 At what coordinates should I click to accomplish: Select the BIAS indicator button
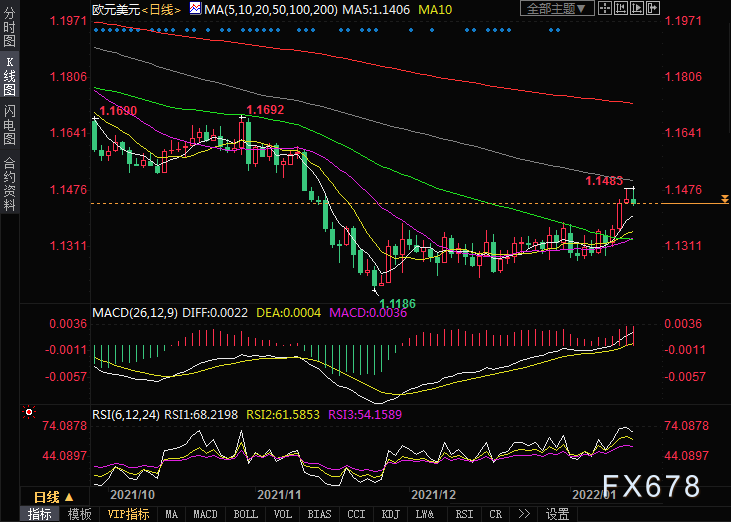pos(319,514)
